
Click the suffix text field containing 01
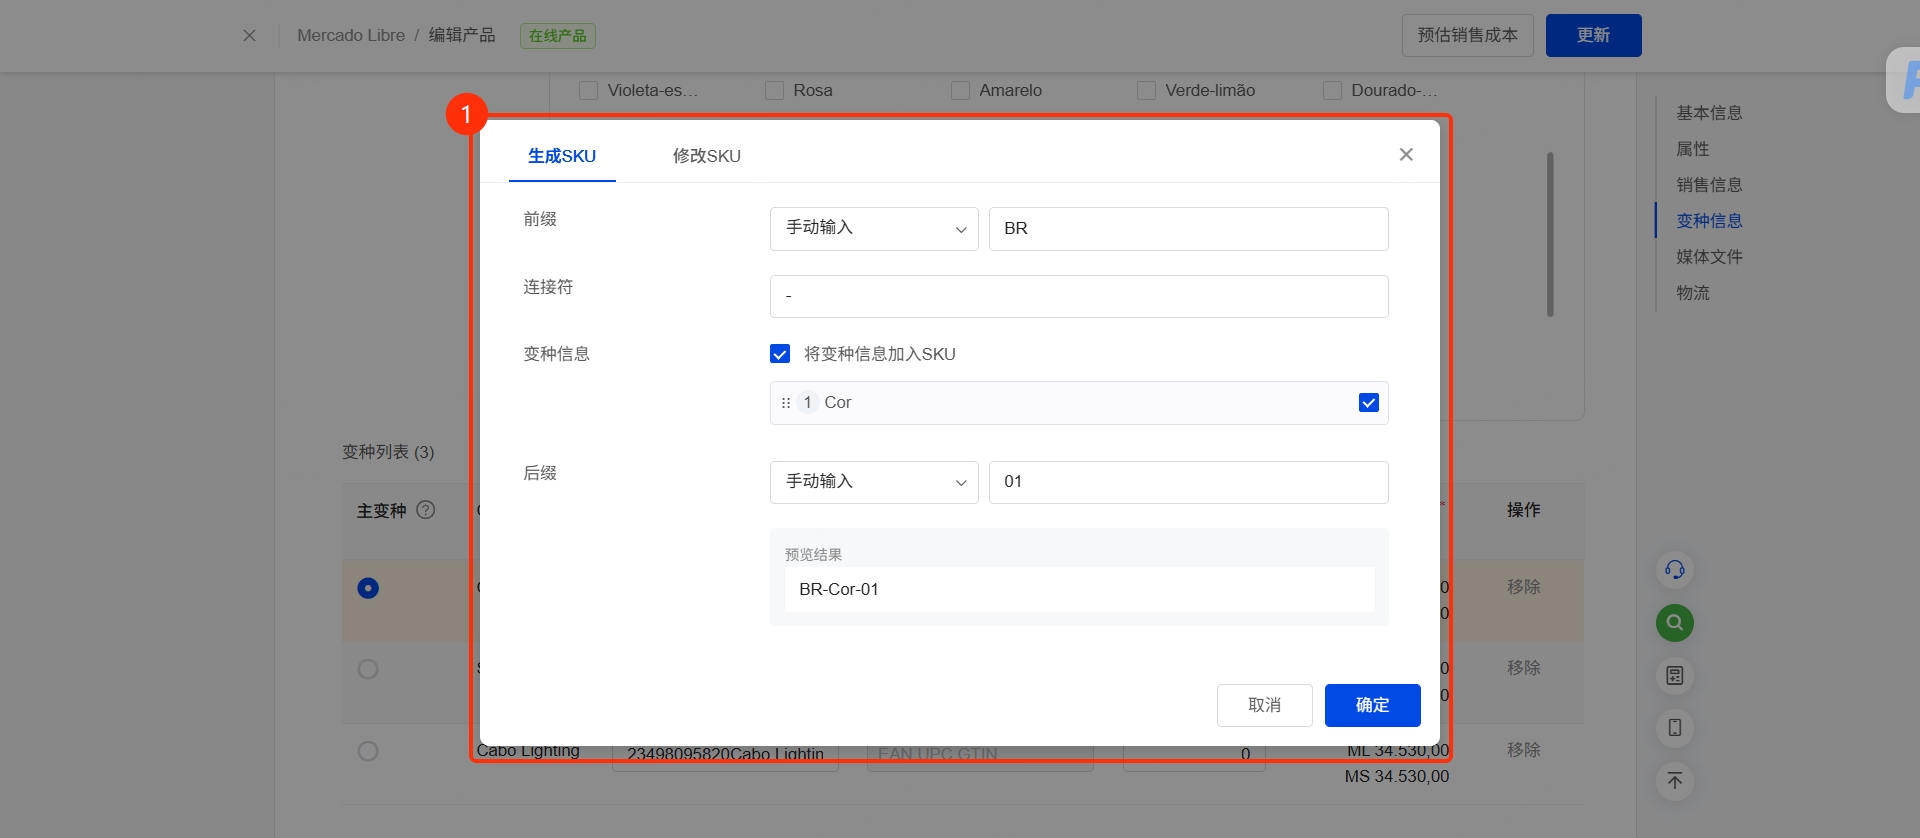[x=1188, y=482]
